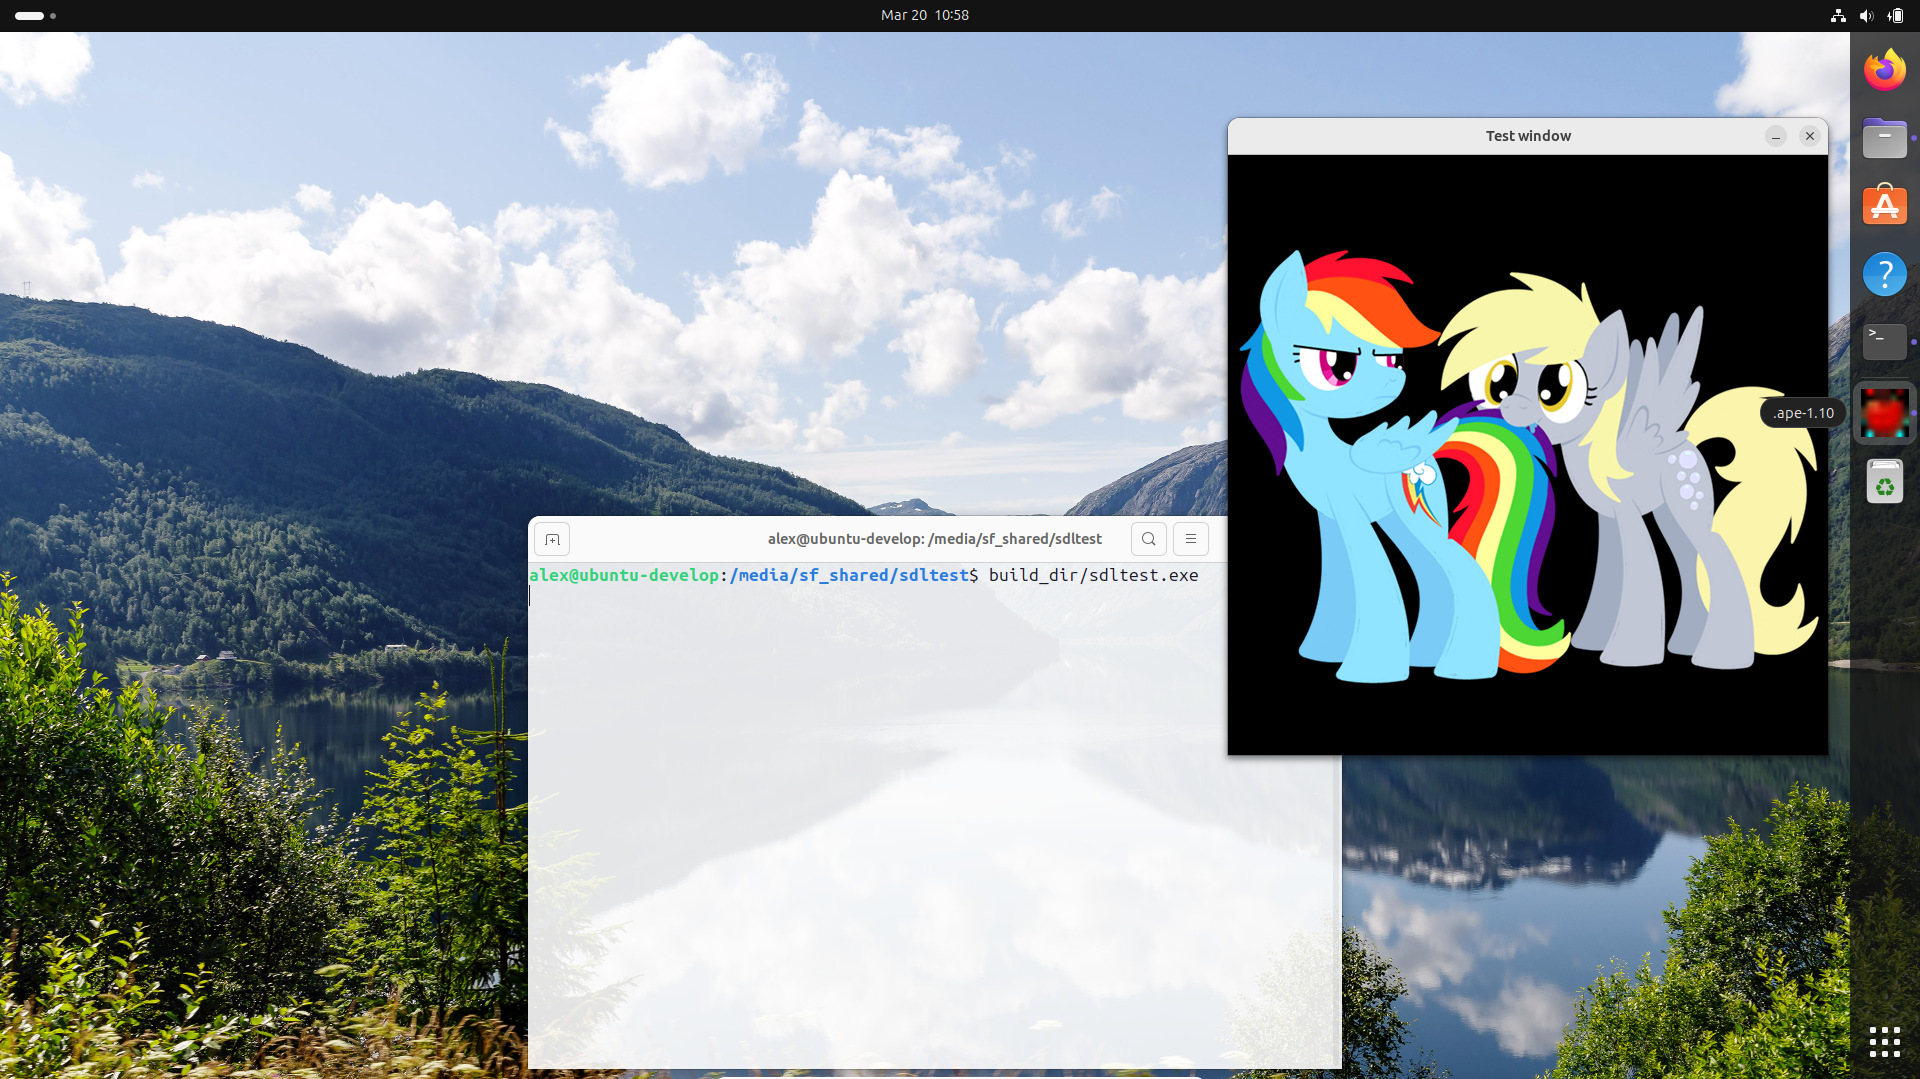1920x1079 pixels.
Task: Open the Files app in the dock
Action: [1884, 138]
